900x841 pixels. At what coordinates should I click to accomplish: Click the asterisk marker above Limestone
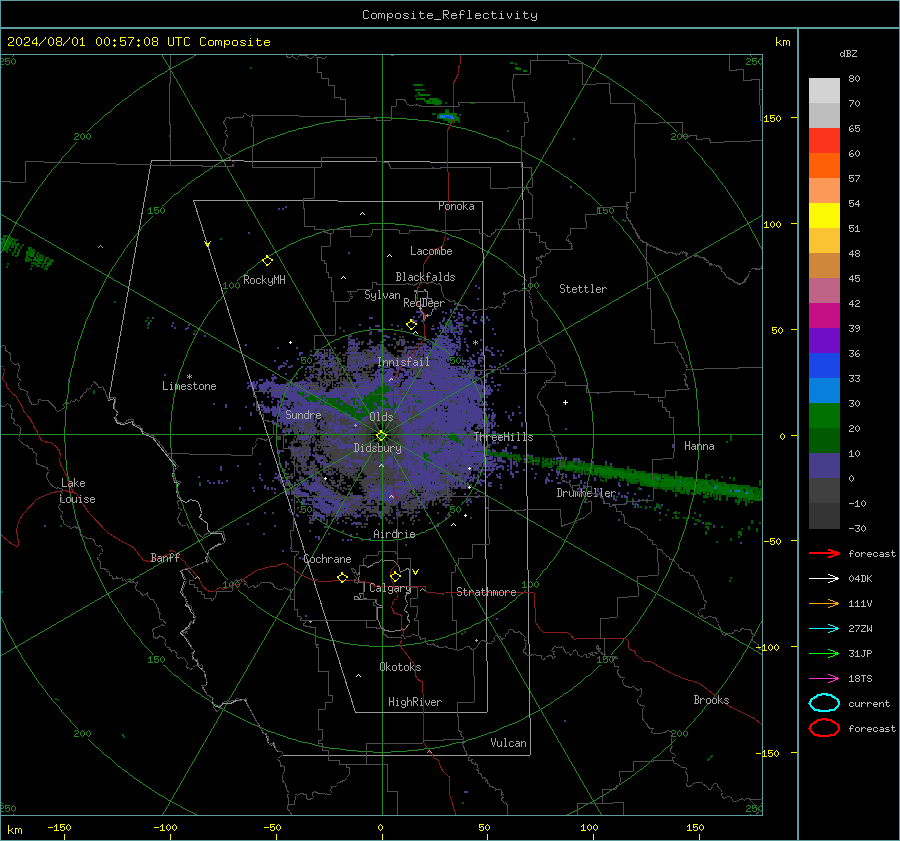click(189, 377)
